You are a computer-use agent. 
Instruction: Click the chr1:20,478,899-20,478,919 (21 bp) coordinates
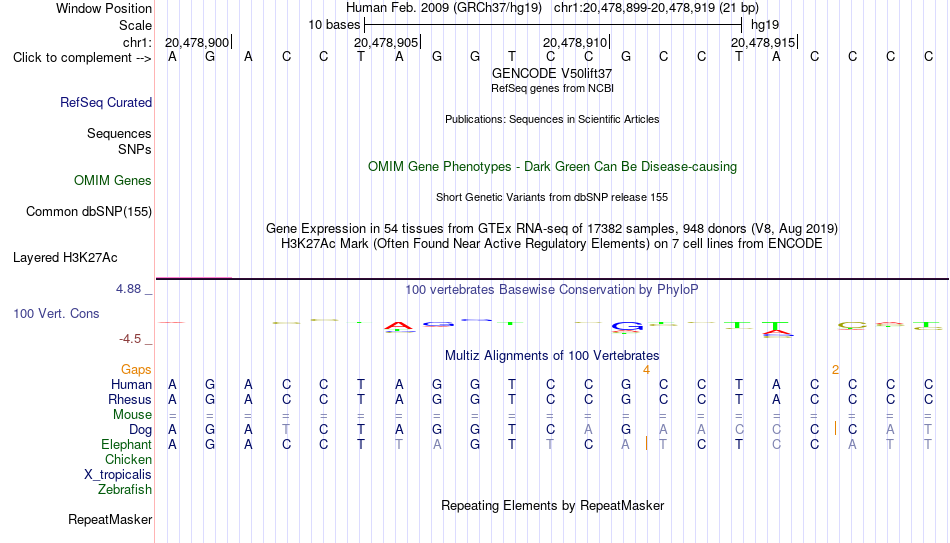[656, 8]
